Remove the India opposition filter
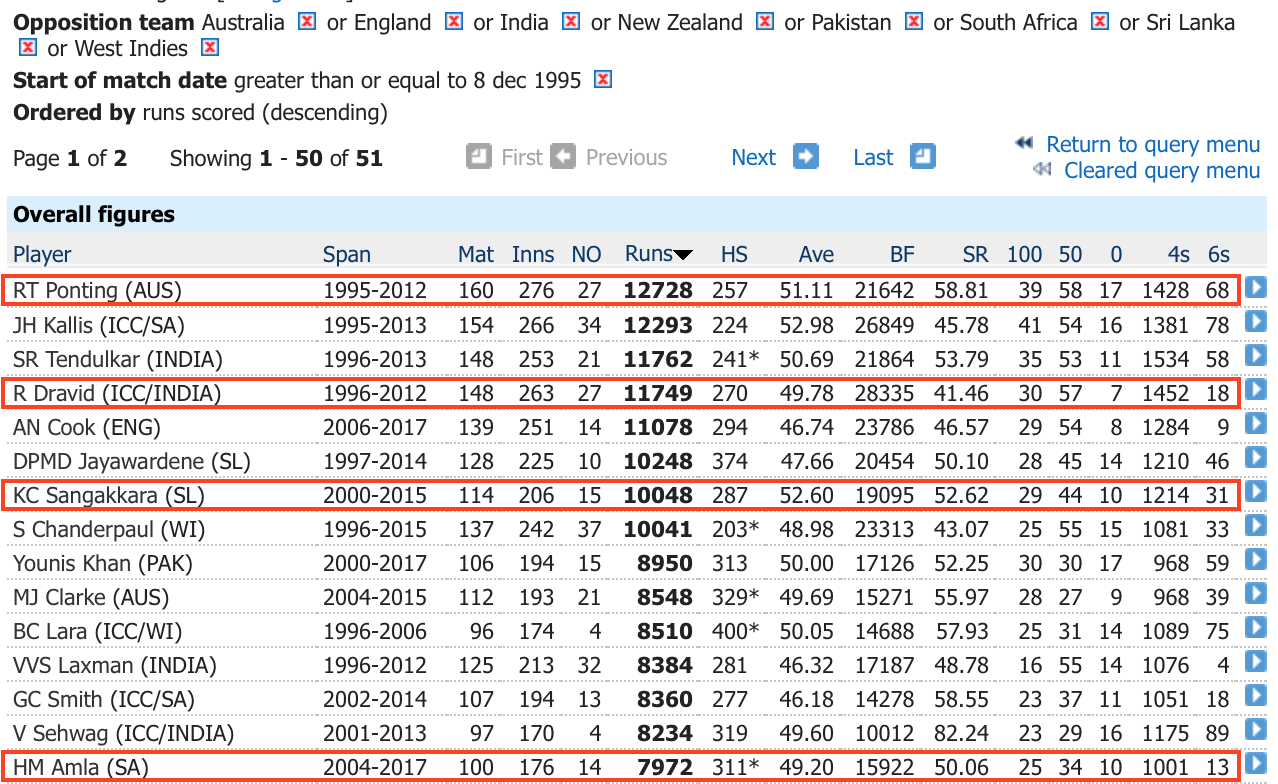 571,21
